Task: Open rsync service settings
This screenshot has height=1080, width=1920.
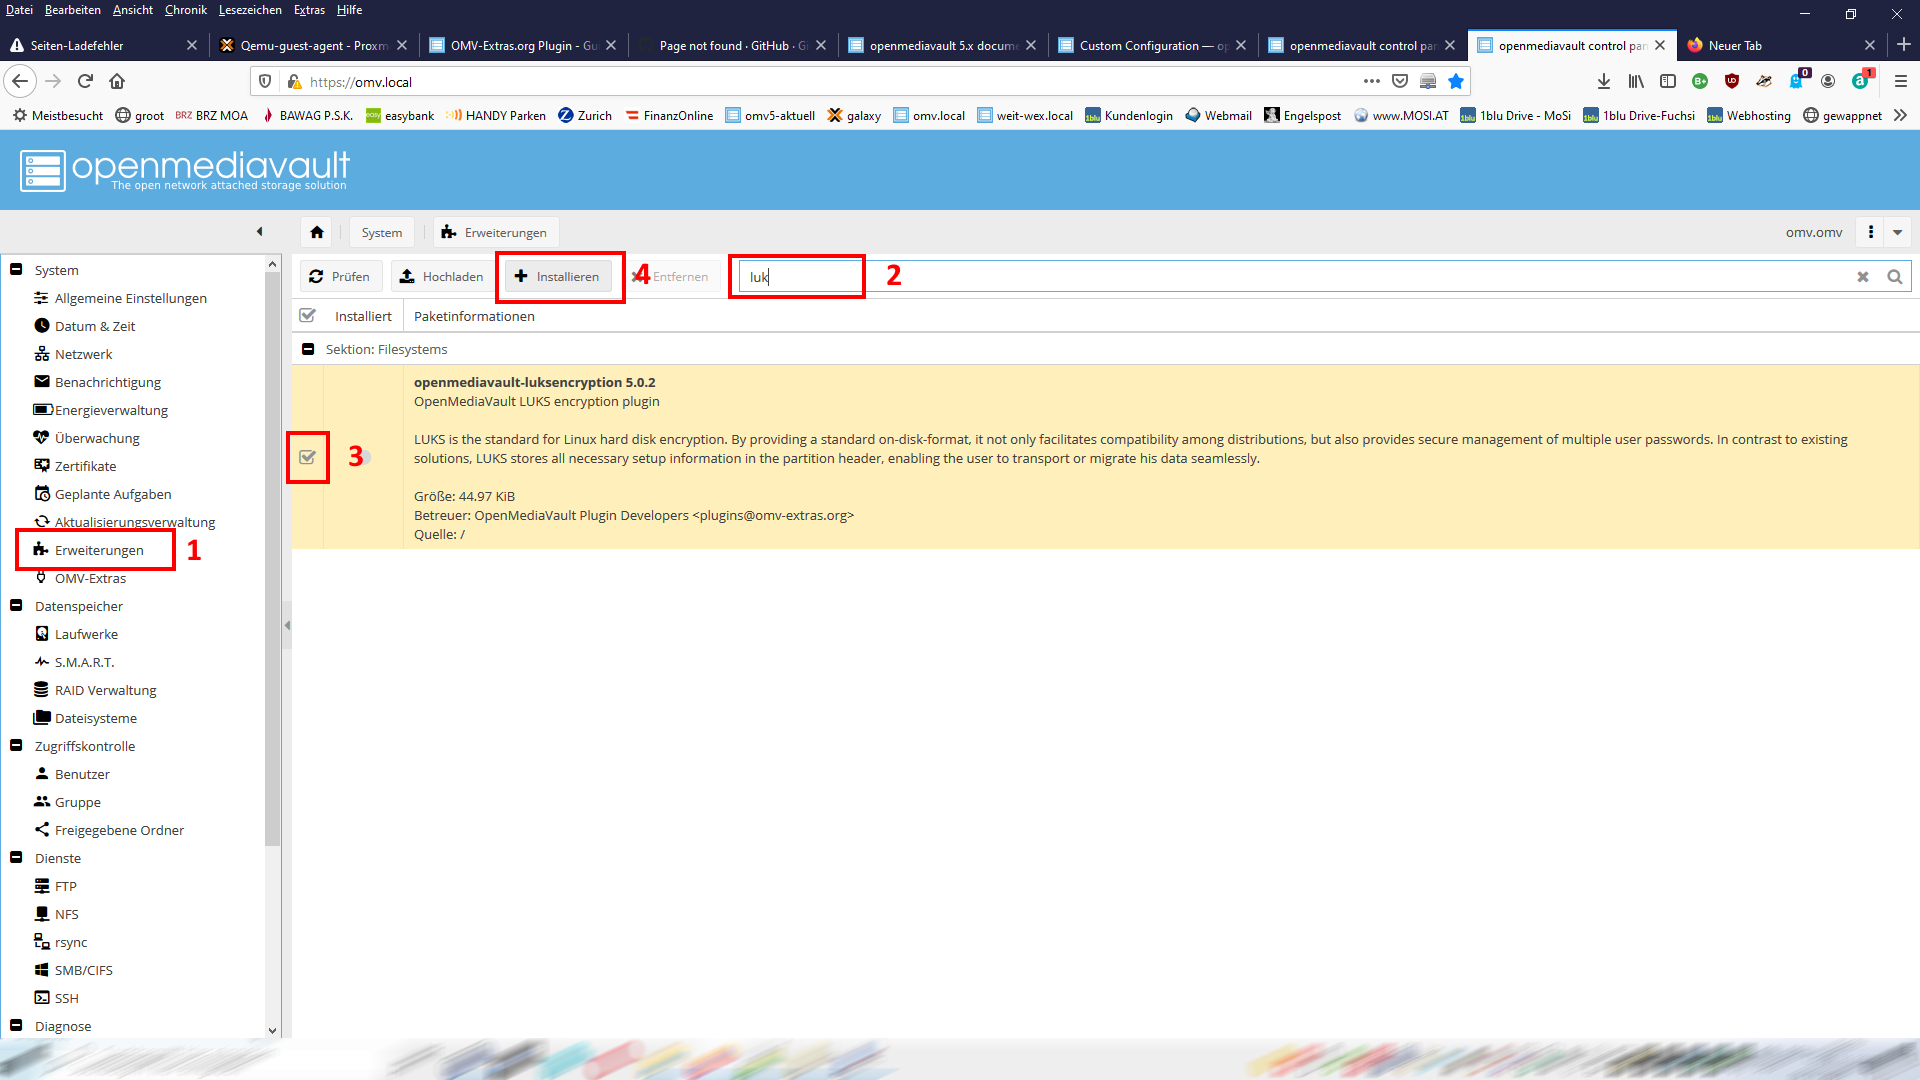Action: pos(71,942)
